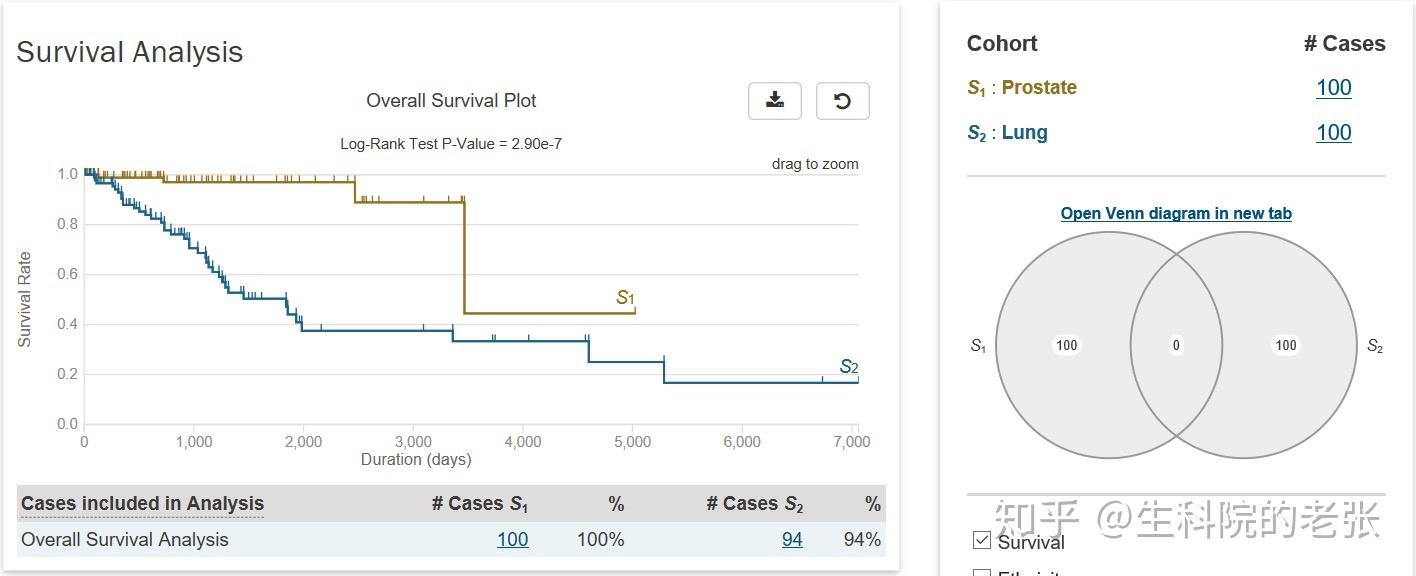Select the Venn diagram intersection showing 0

point(1176,345)
